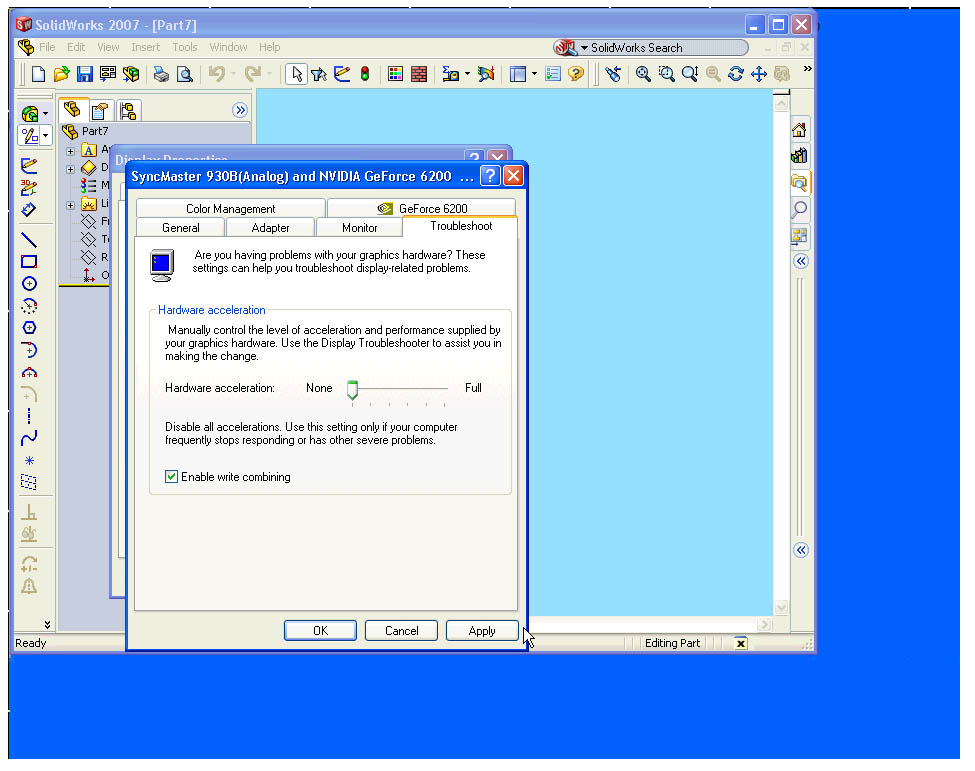Image resolution: width=975 pixels, height=771 pixels.
Task: Expand the second FeatureManager node under Annotations
Action: click(70, 169)
